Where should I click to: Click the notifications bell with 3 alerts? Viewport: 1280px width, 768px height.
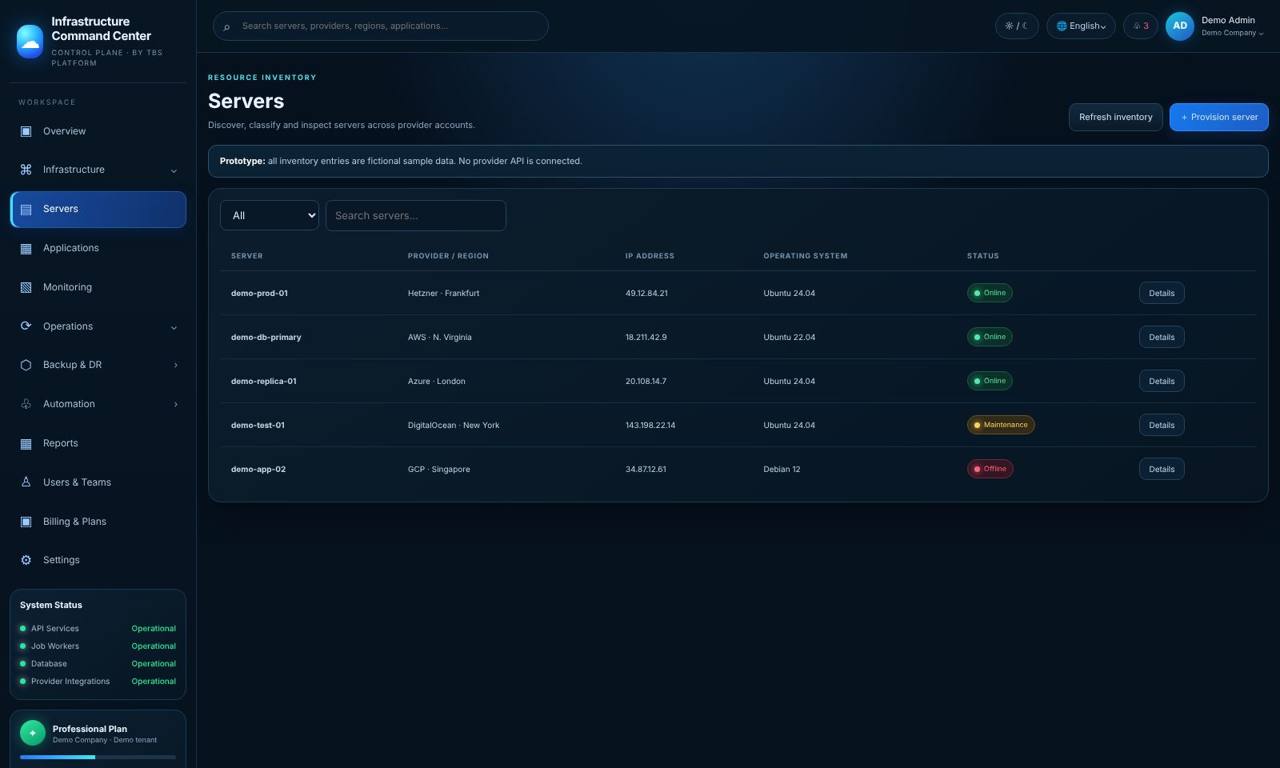tap(1141, 26)
